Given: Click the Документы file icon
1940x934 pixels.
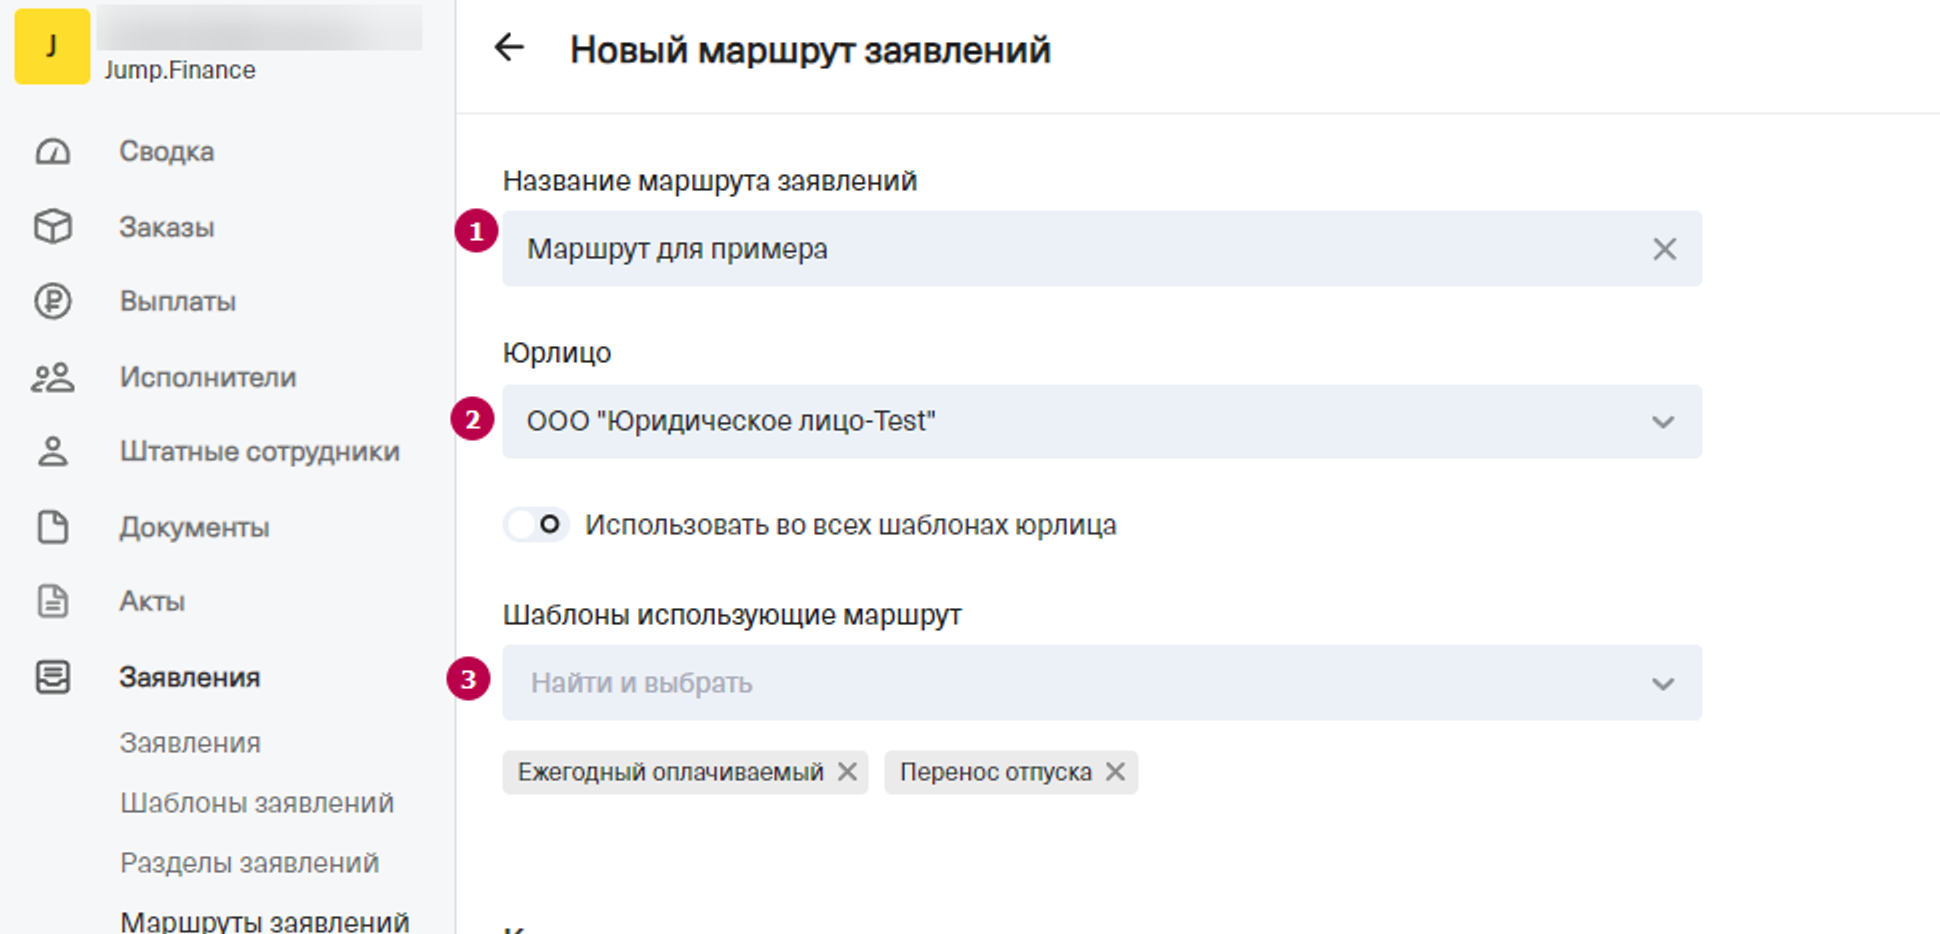Looking at the screenshot, I should pos(53,527).
